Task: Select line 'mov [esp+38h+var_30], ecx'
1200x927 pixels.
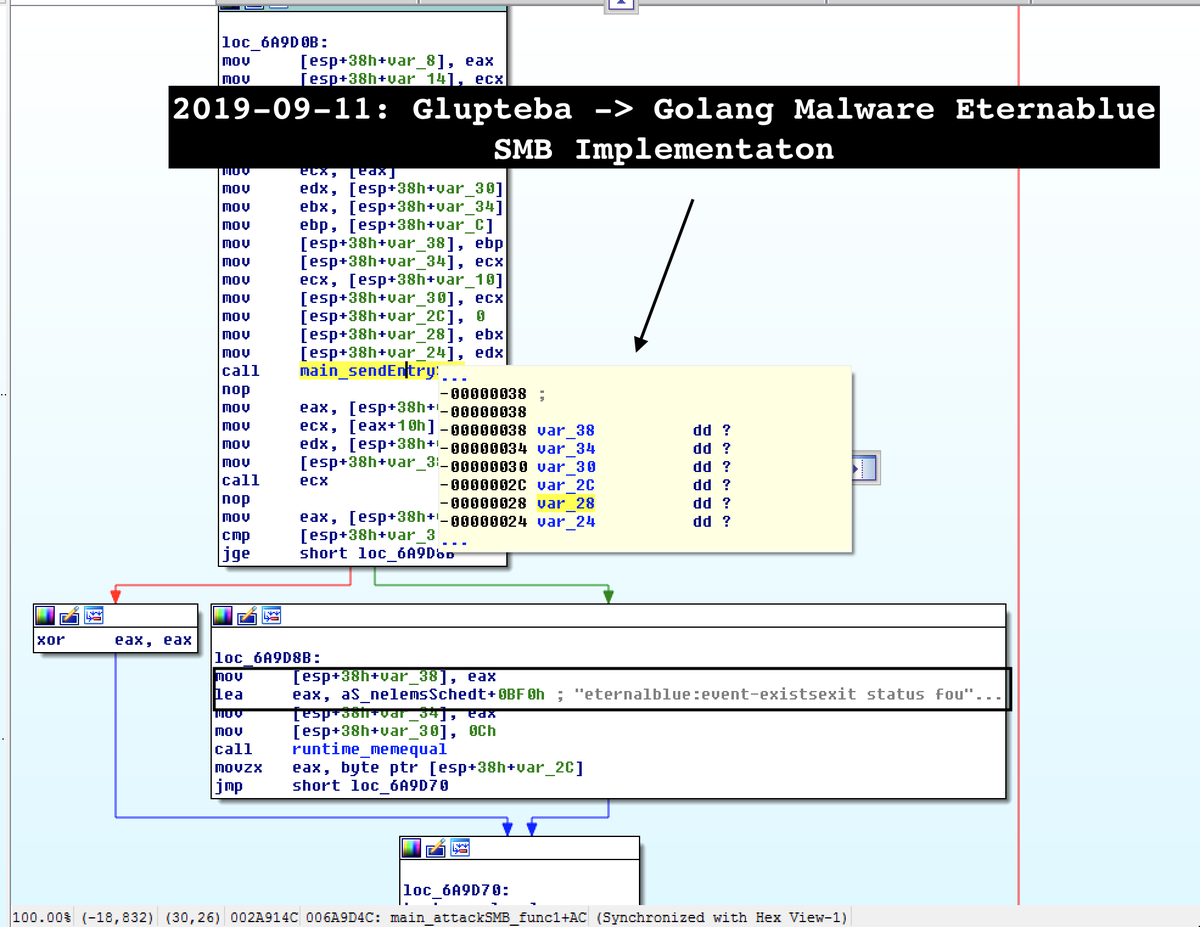Action: 362,298
